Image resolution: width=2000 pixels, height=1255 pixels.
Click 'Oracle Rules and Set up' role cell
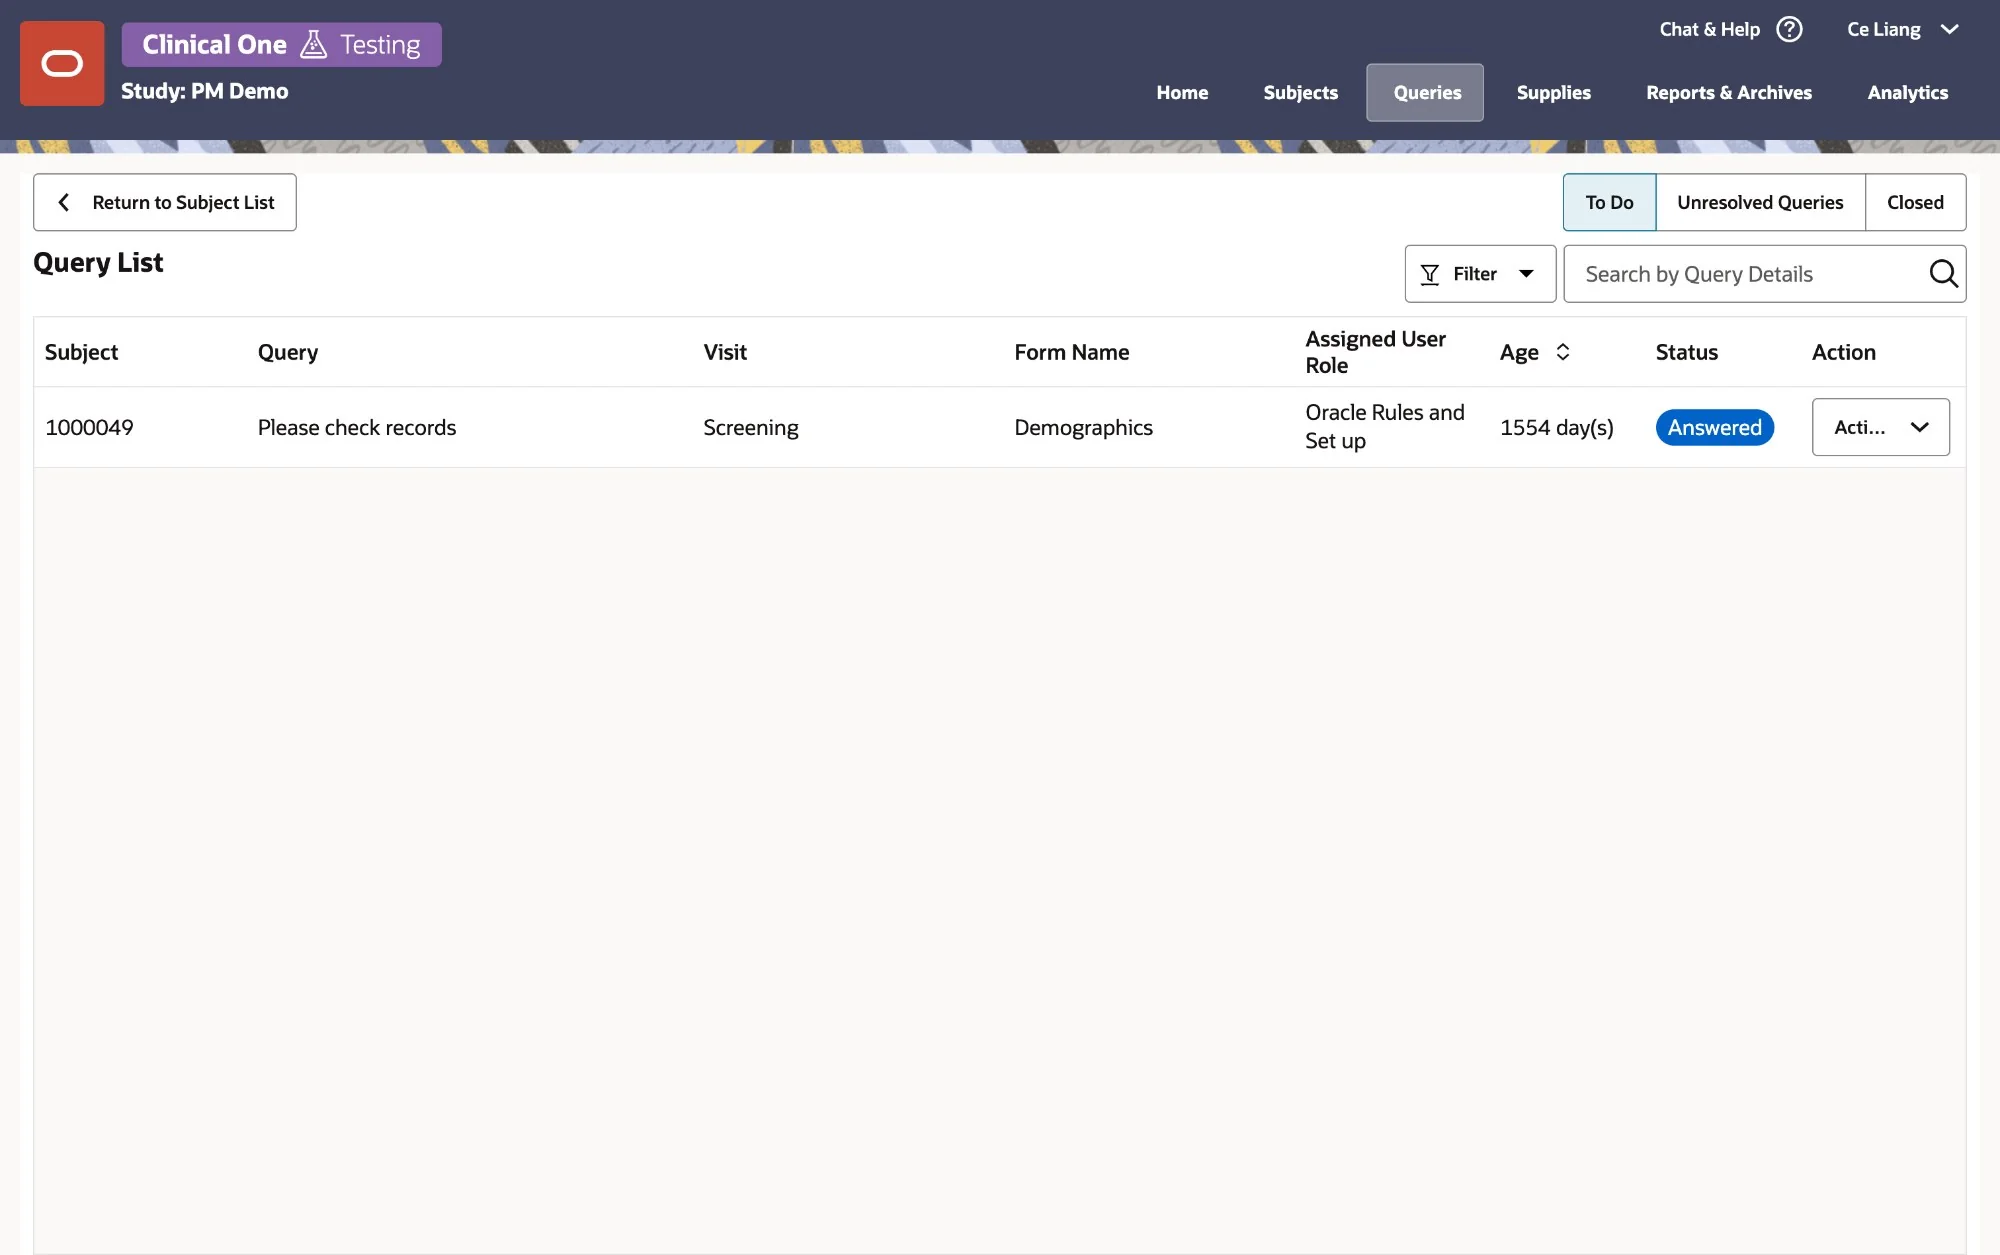click(1384, 426)
